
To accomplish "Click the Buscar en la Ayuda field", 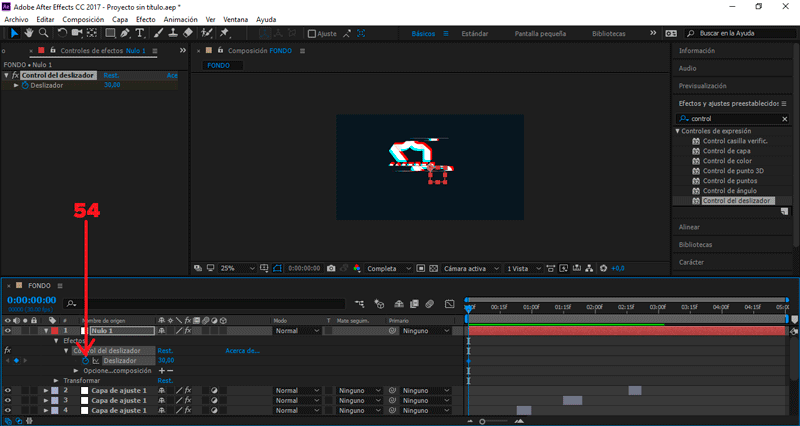I will pos(738,34).
